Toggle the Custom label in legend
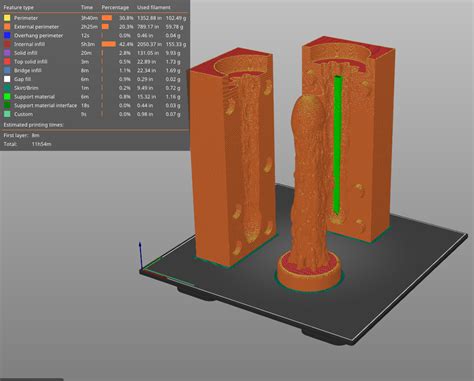474x381 pixels. click(x=23, y=114)
